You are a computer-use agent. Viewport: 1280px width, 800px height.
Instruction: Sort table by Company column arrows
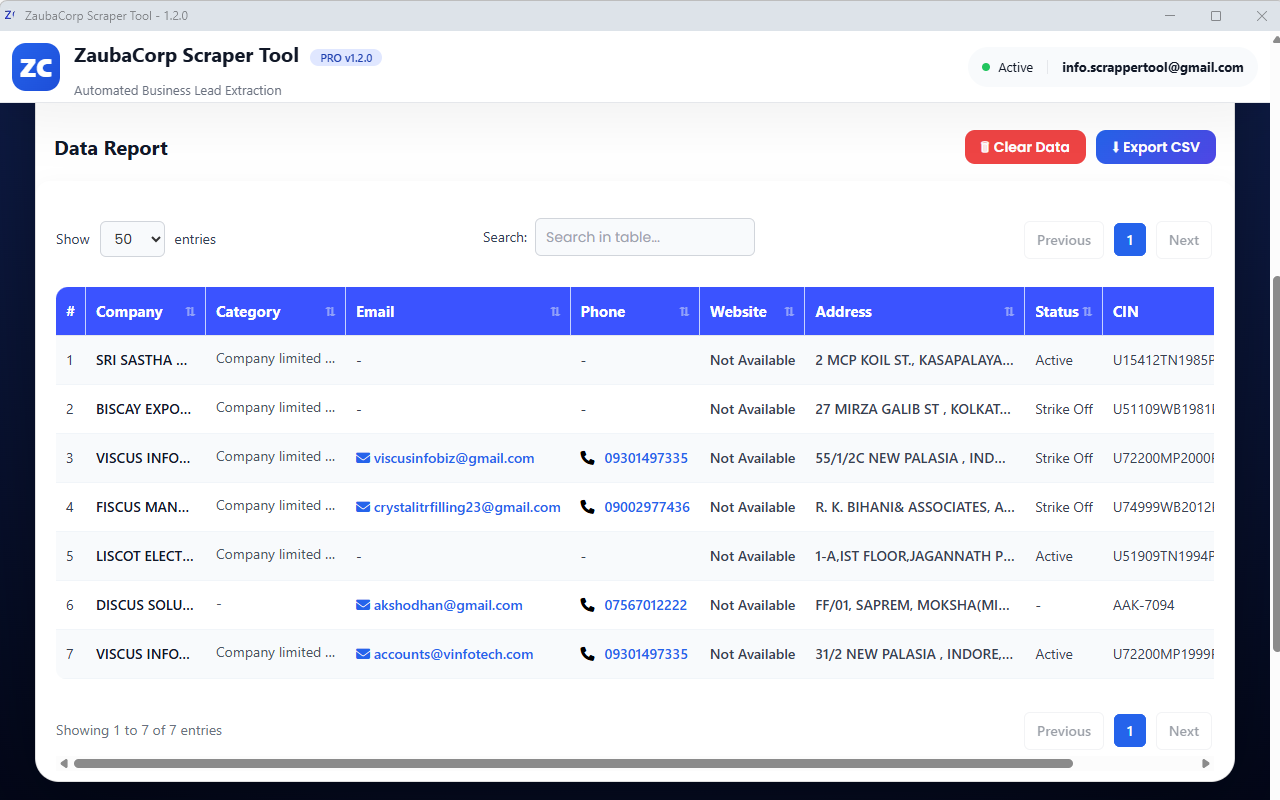pos(190,312)
